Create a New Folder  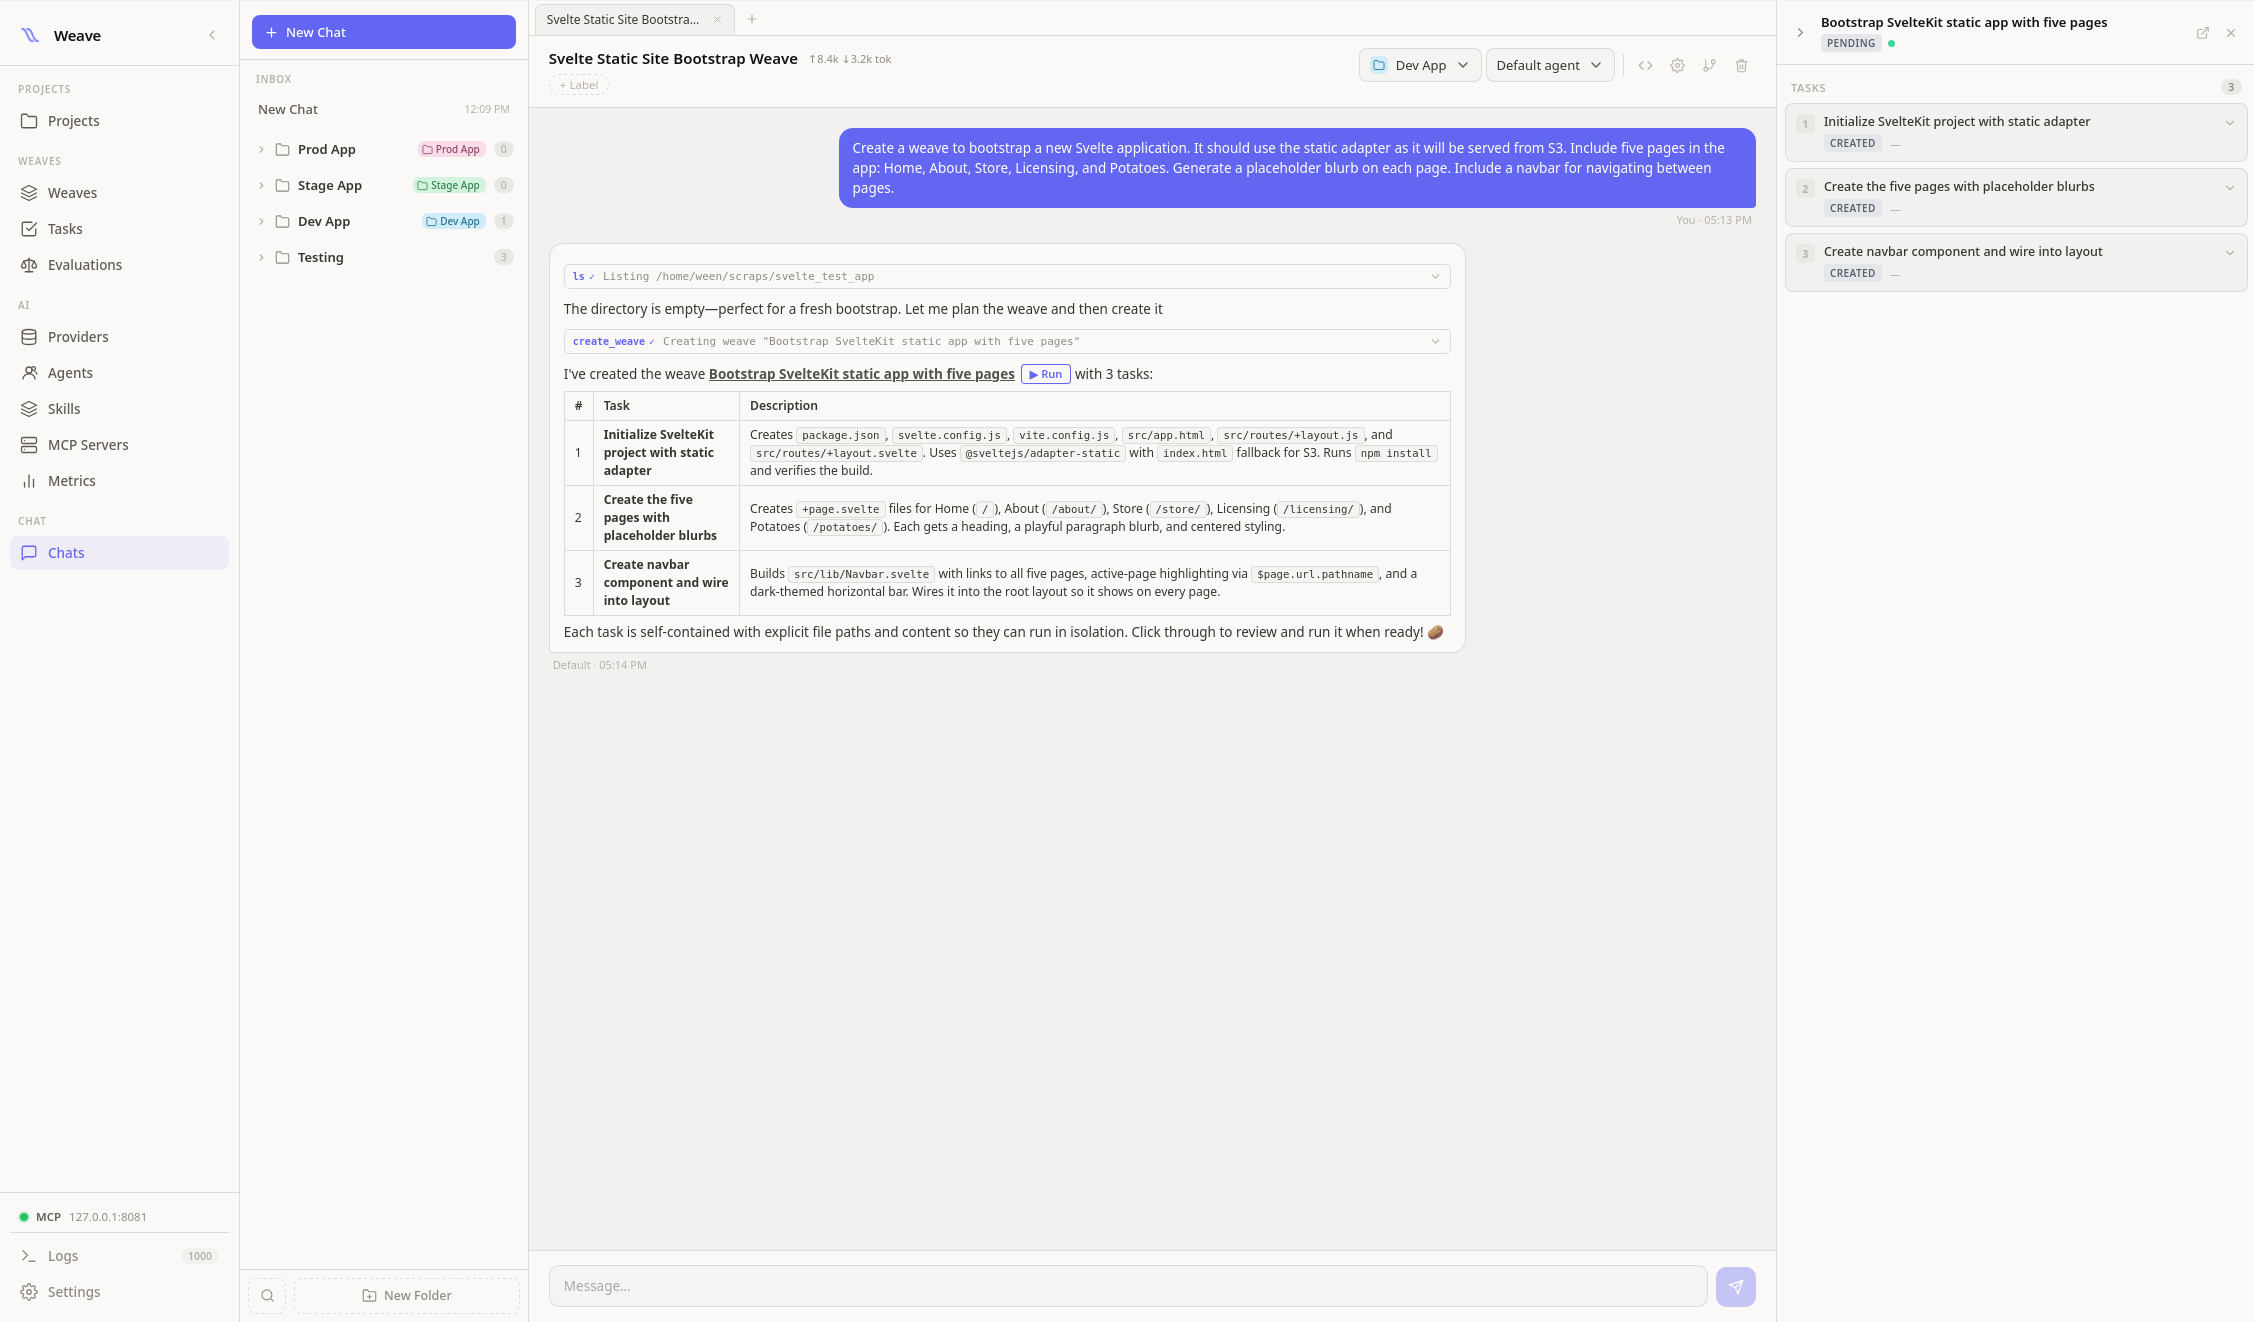407,1296
